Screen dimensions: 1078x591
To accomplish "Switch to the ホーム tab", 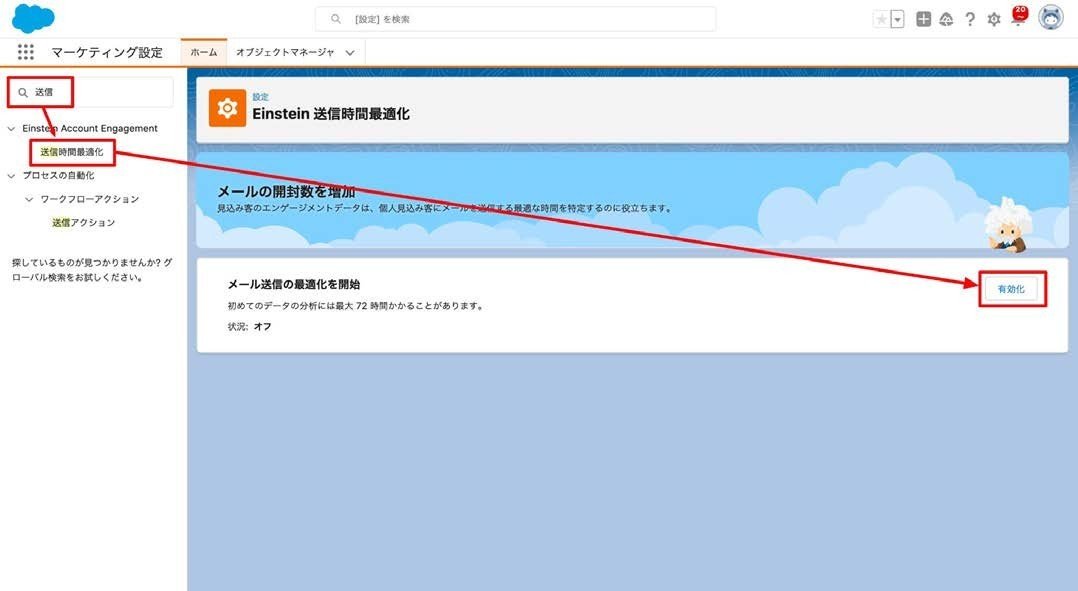I will [x=204, y=52].
